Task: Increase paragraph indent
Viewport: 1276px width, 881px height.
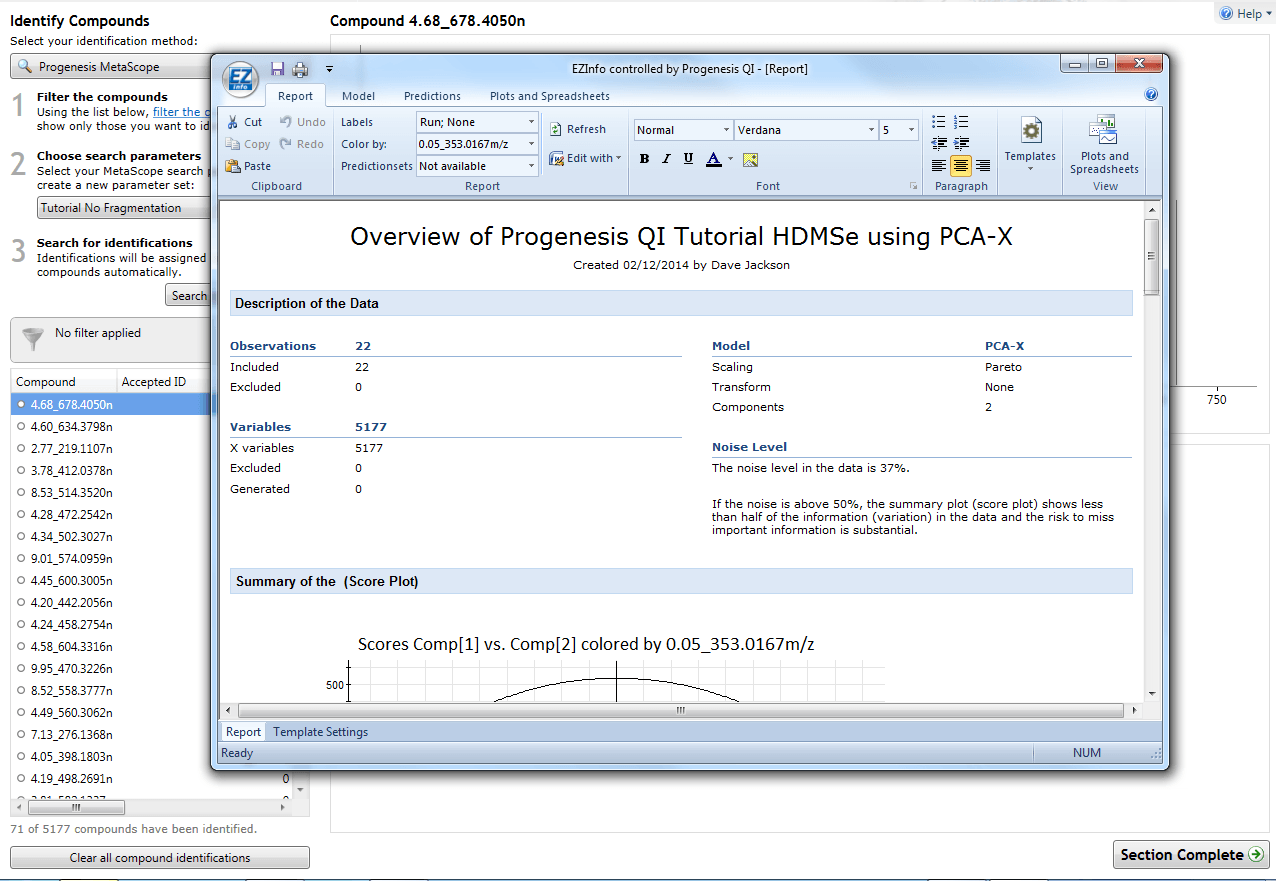Action: coord(960,143)
